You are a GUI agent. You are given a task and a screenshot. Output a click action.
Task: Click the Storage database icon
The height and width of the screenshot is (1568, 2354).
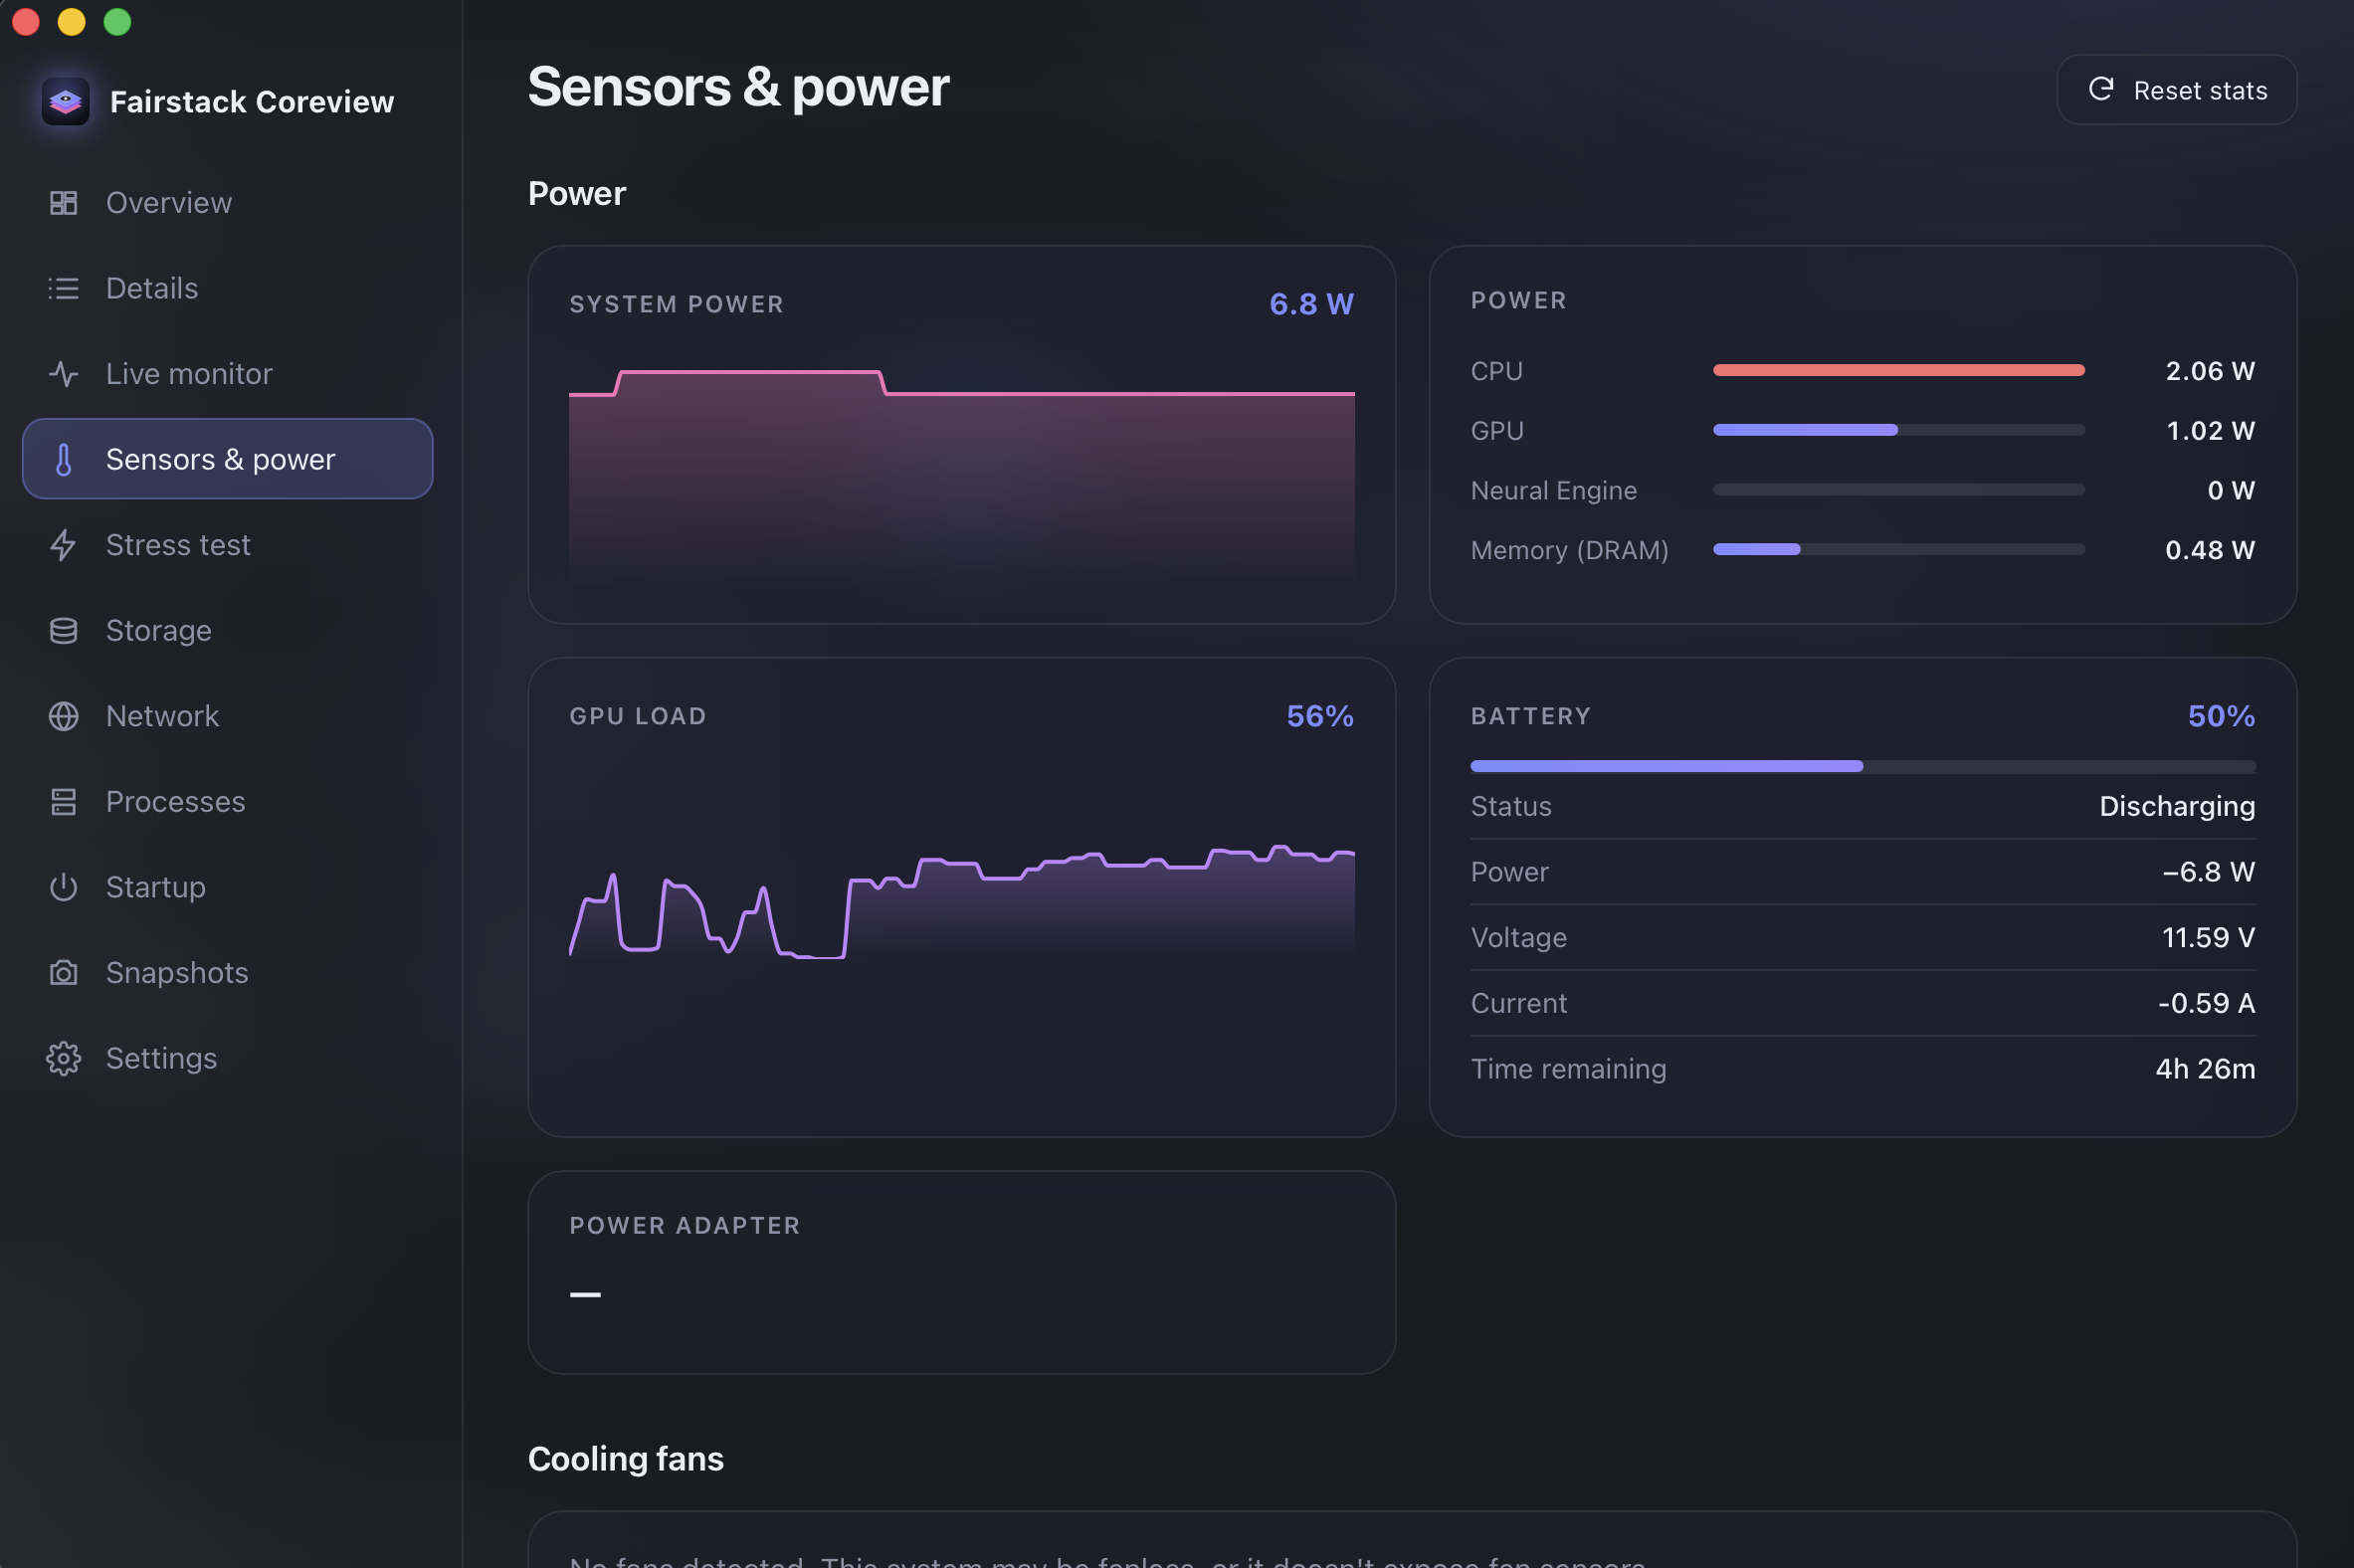click(x=63, y=630)
